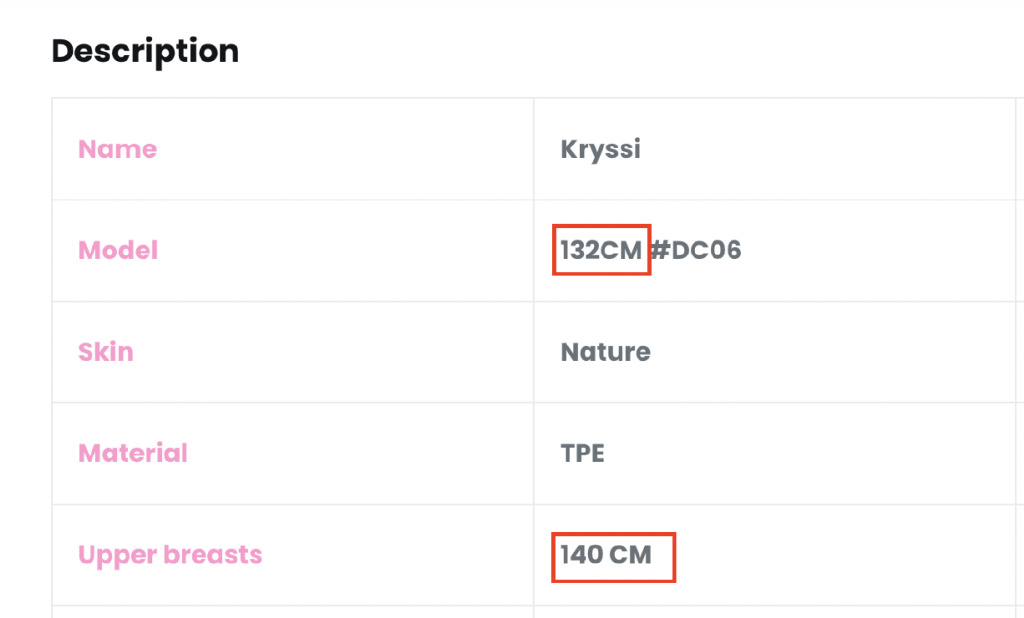Click the Description heading
This screenshot has height=618, width=1024.
(x=145, y=51)
